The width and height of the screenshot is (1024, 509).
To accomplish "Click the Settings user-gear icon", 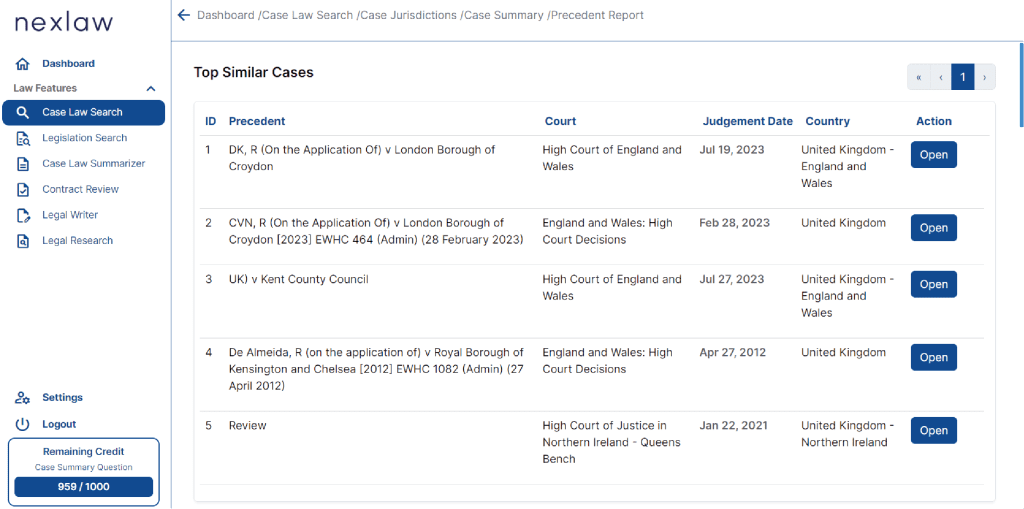I will point(23,398).
